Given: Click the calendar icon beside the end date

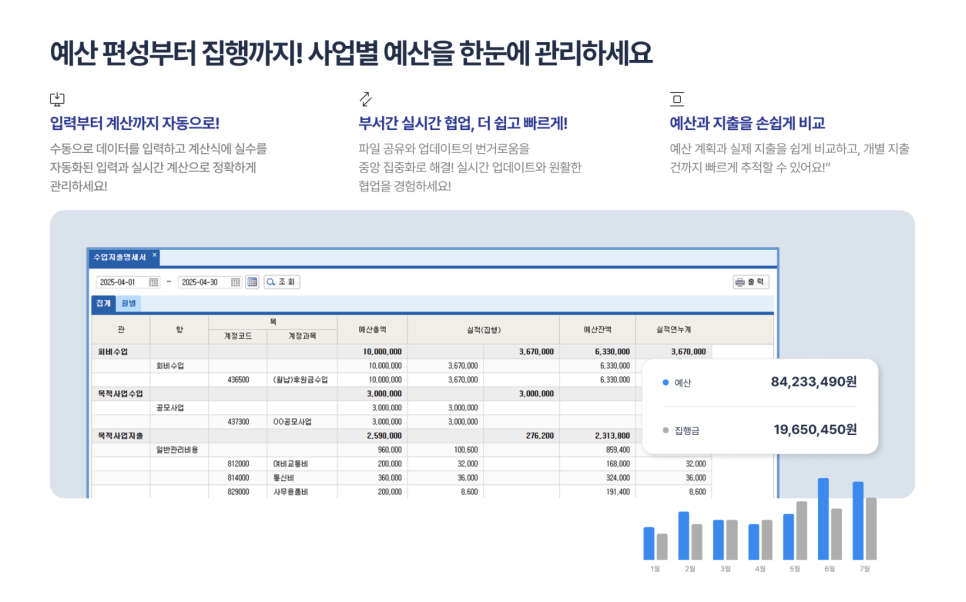Looking at the screenshot, I should click(x=234, y=283).
